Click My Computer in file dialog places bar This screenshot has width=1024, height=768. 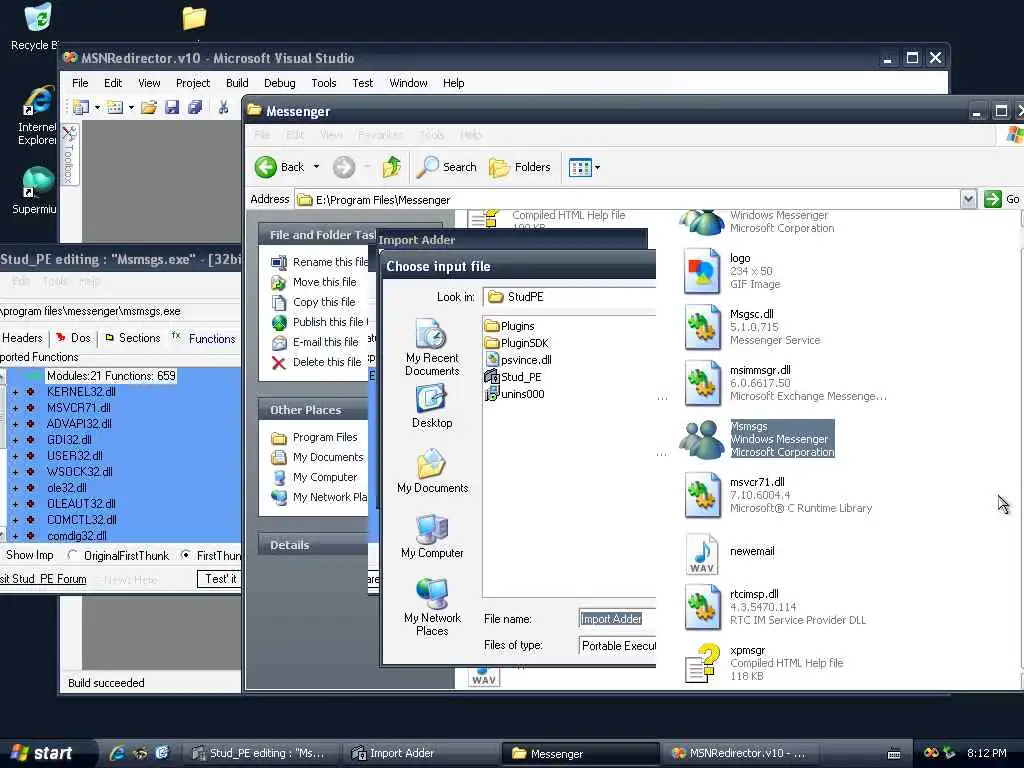pyautogui.click(x=432, y=536)
